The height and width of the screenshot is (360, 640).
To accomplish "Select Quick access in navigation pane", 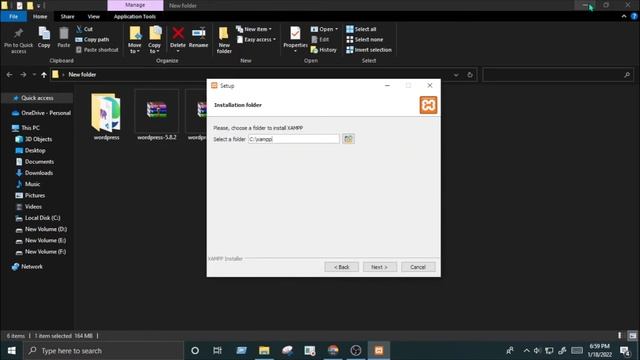I will 37,98.
